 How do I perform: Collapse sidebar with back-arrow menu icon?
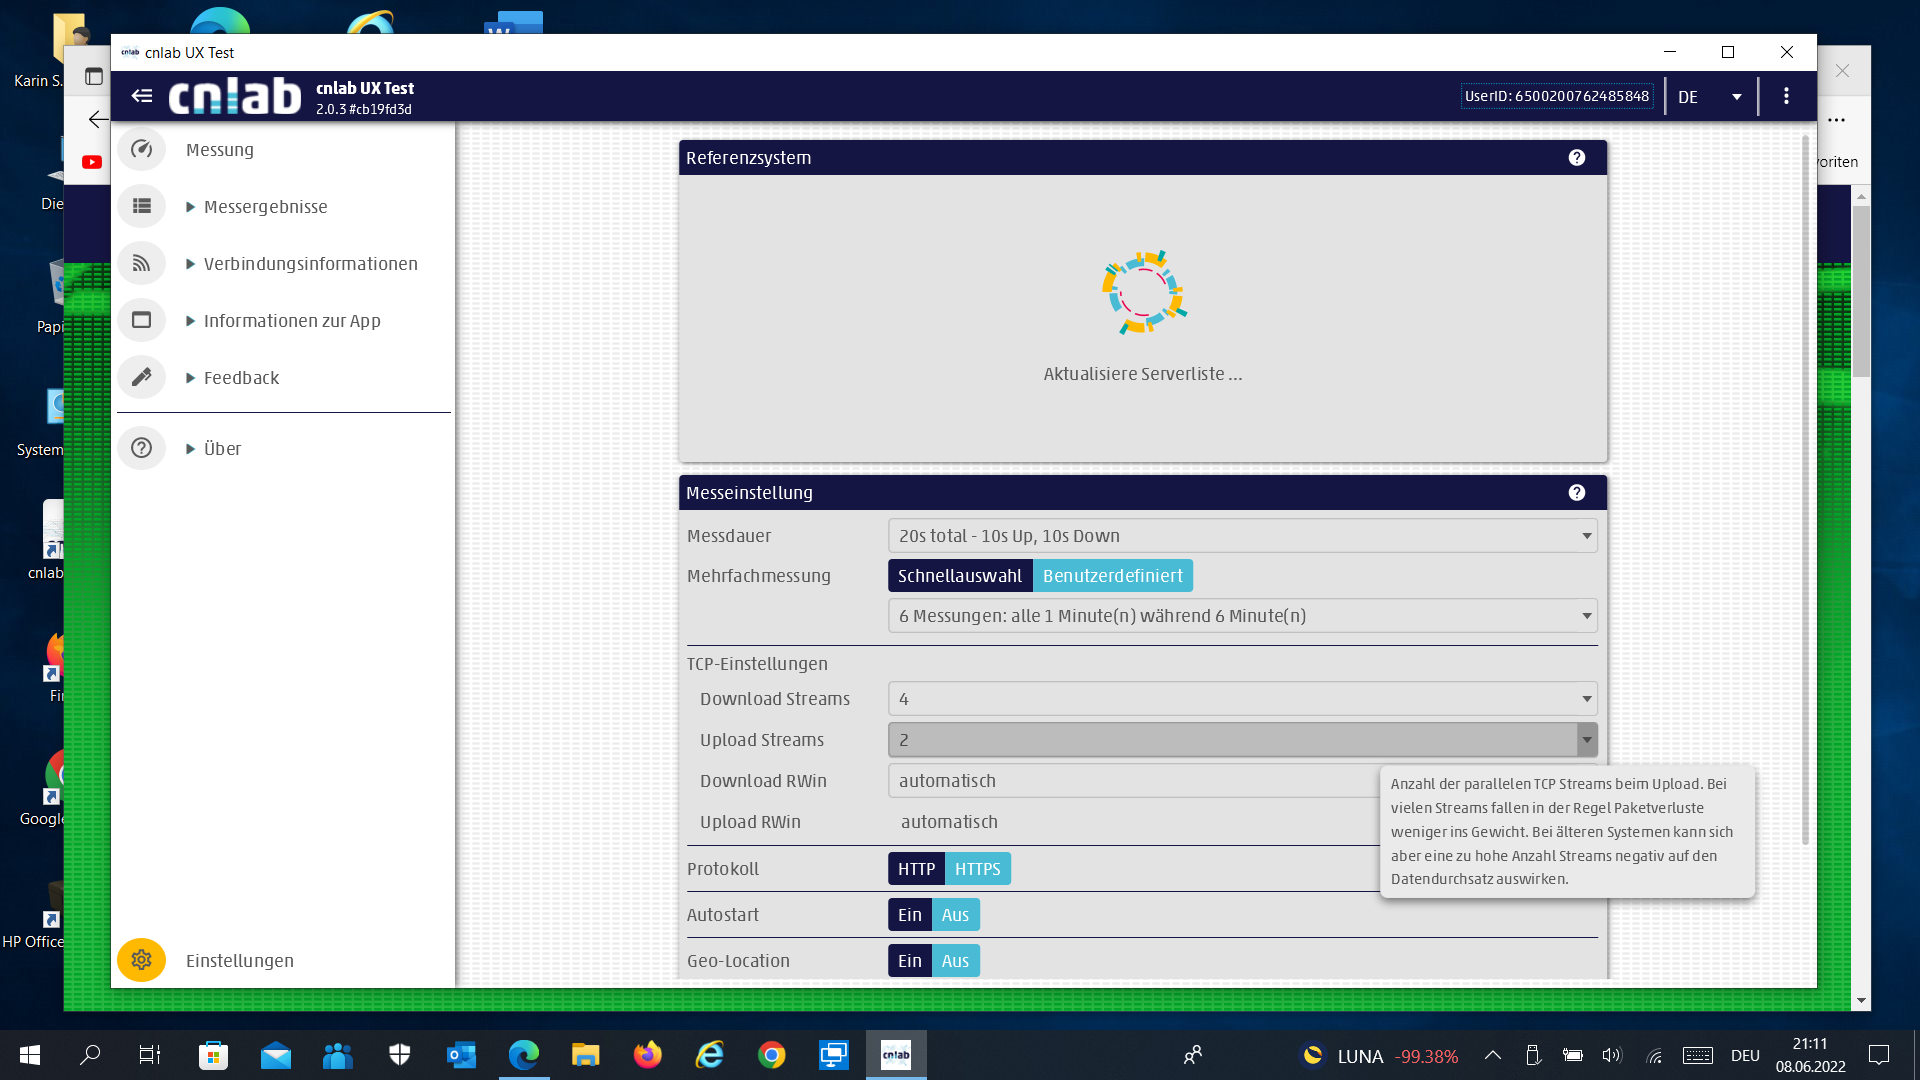(x=142, y=96)
